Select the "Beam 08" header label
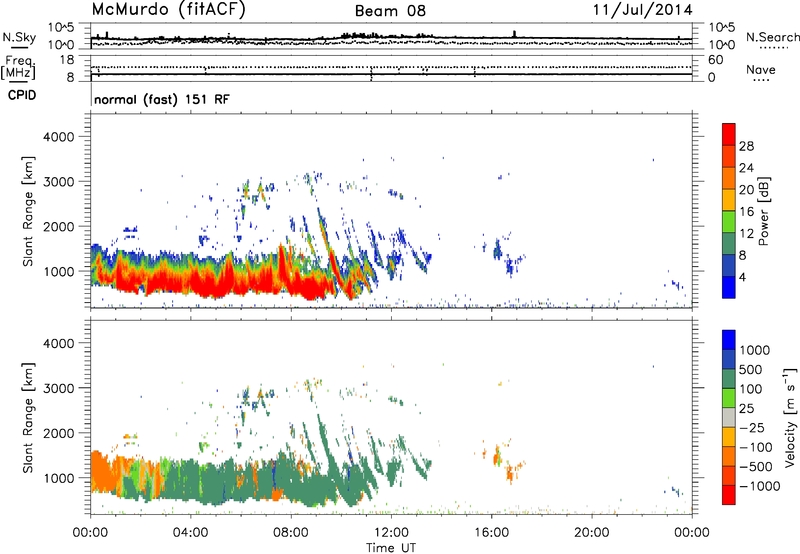Screen dimensions: 800x554 (x=390, y=11)
